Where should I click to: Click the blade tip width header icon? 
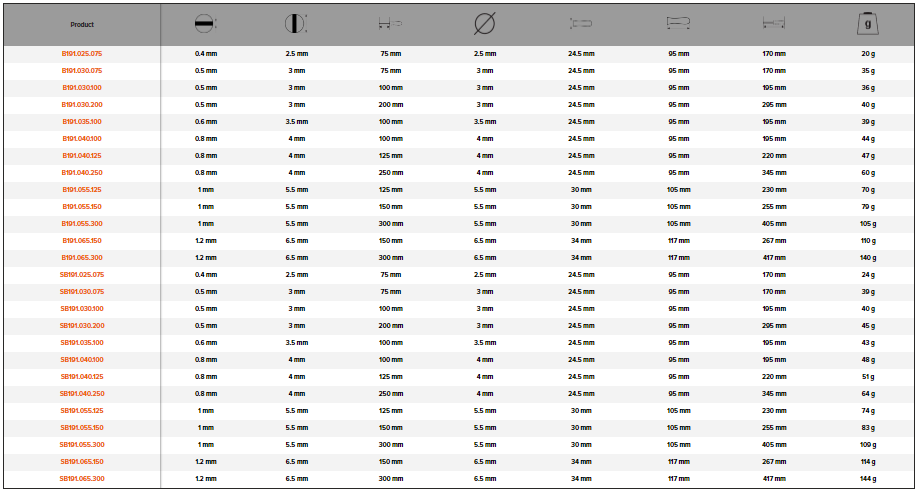(297, 24)
